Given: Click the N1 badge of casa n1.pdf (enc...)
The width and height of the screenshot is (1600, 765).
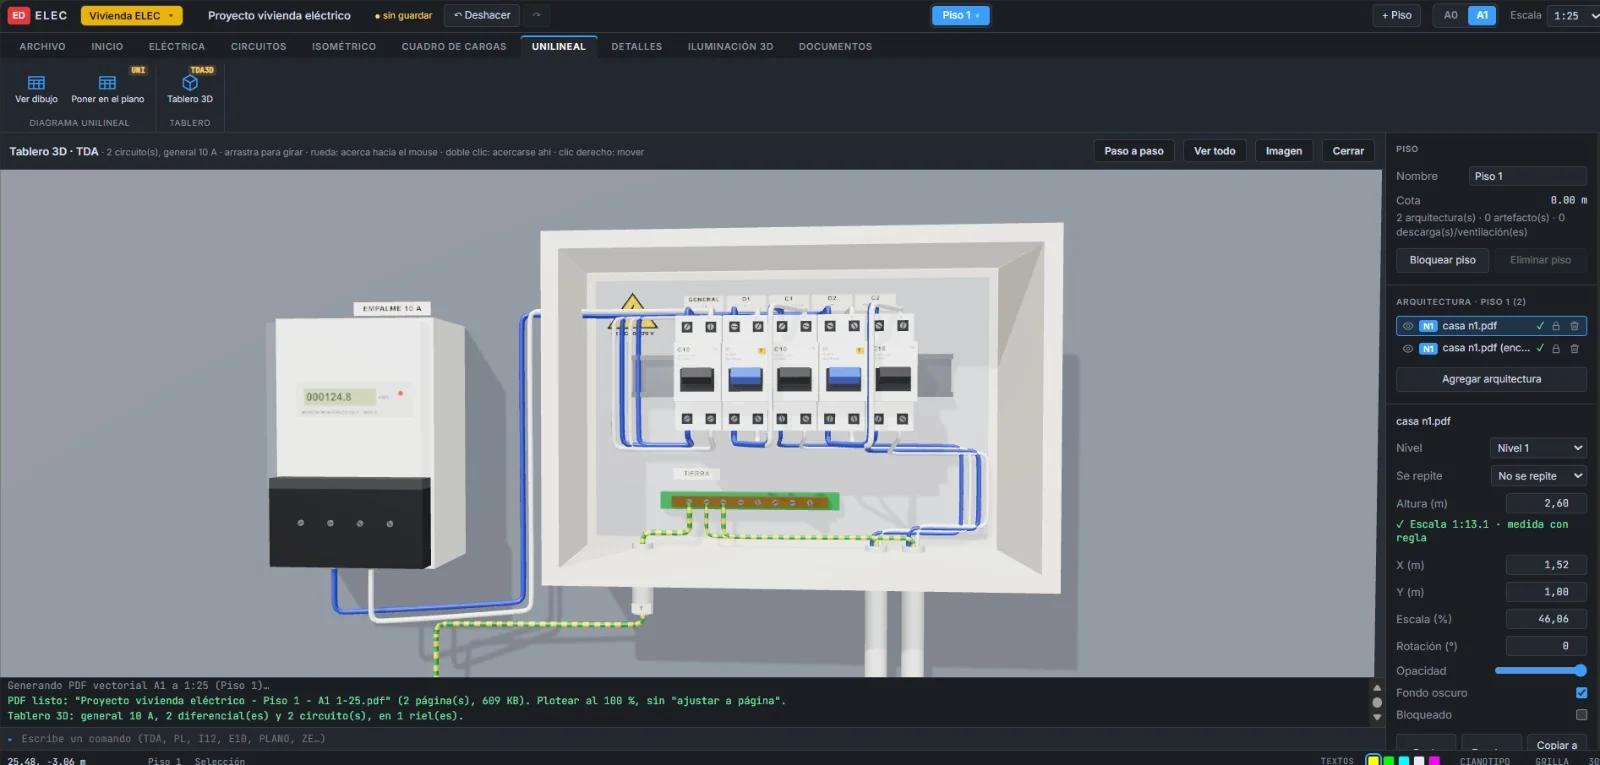Looking at the screenshot, I should point(1428,349).
